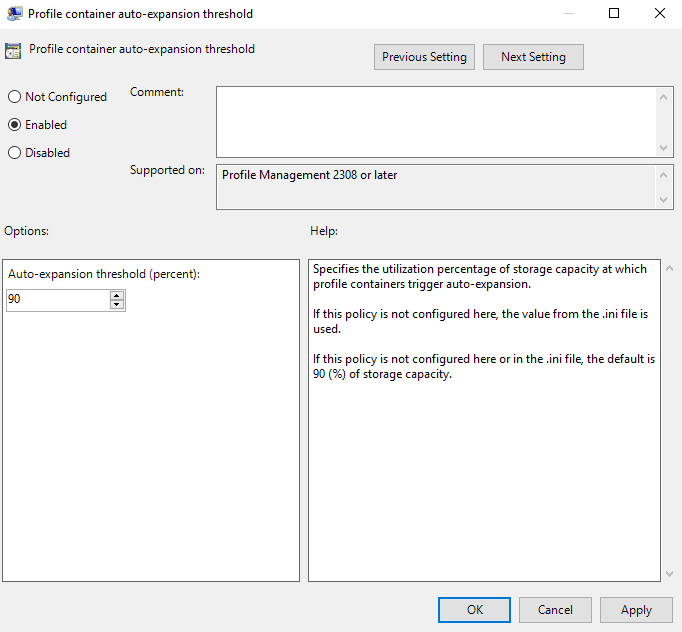Confirm the policy with OK
This screenshot has width=682, height=632.
coord(474,610)
